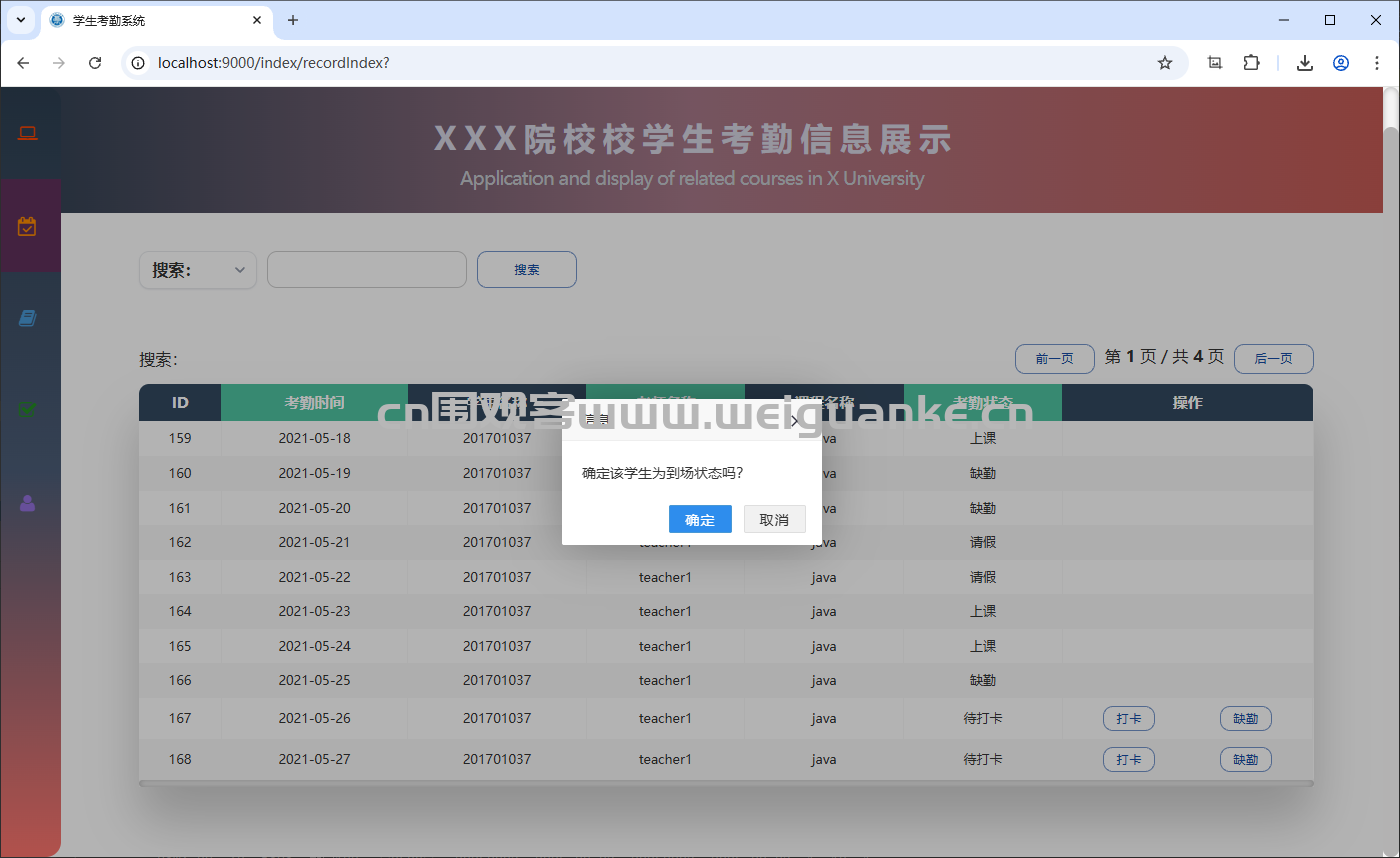Expand the 搜索 dropdown selector

pos(198,270)
